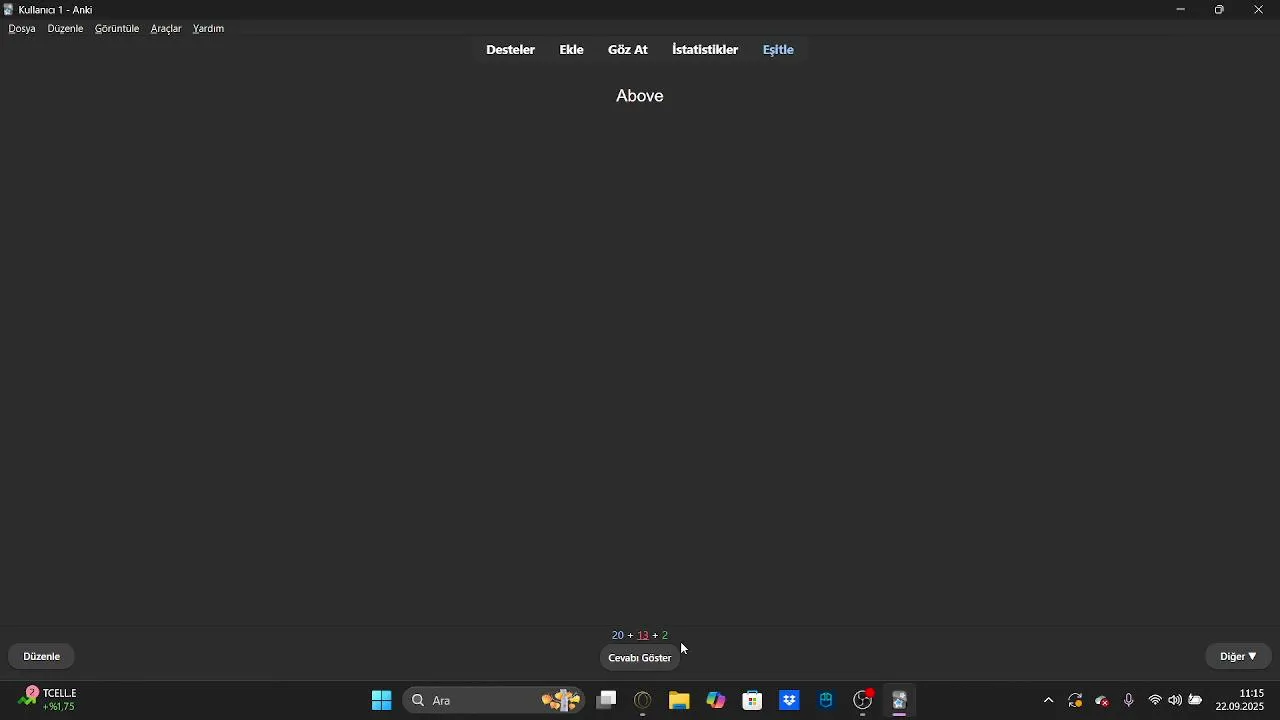Click Eşitle to sync collection
The height and width of the screenshot is (720, 1280).
click(779, 50)
